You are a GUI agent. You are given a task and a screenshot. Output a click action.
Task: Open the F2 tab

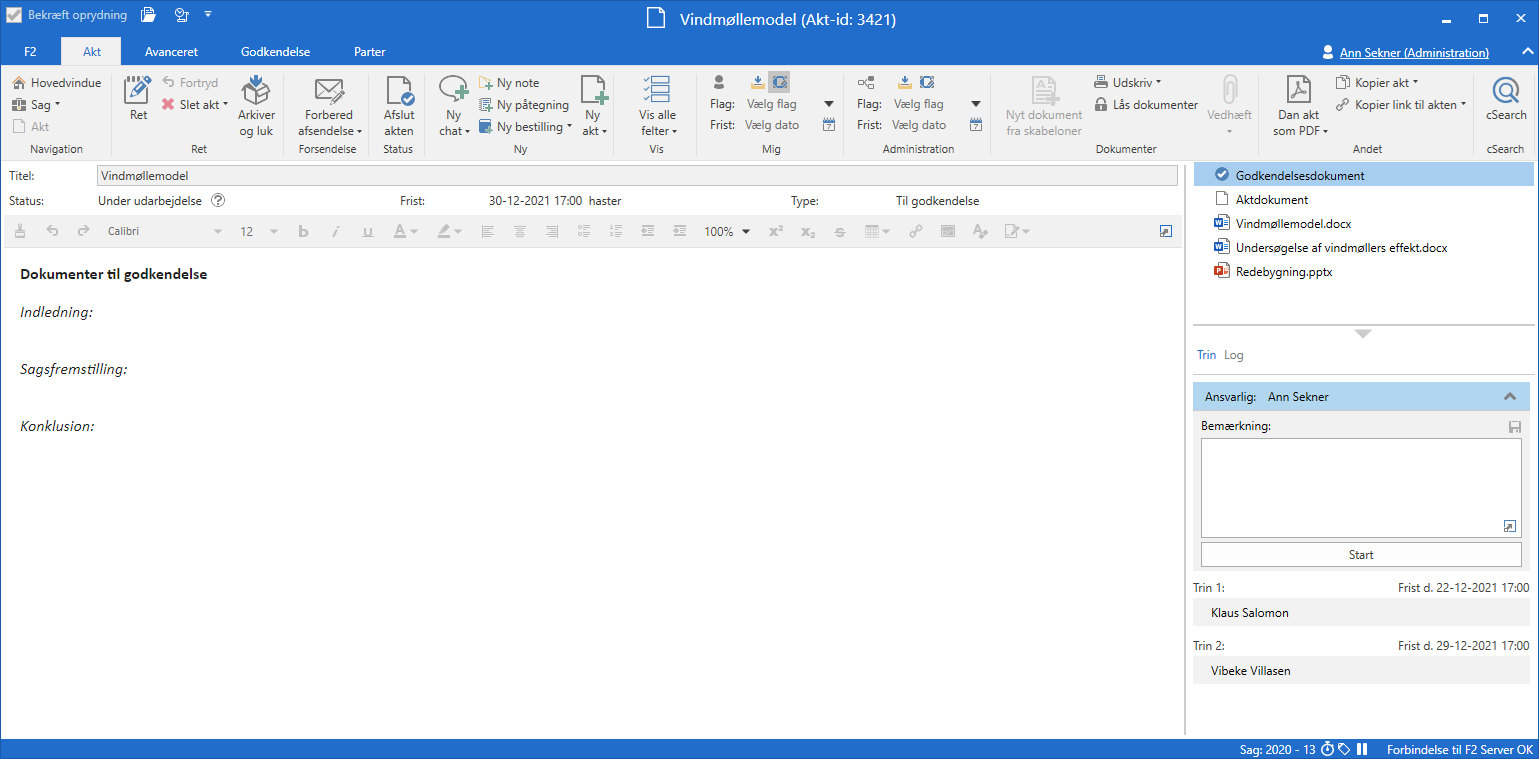(x=30, y=52)
